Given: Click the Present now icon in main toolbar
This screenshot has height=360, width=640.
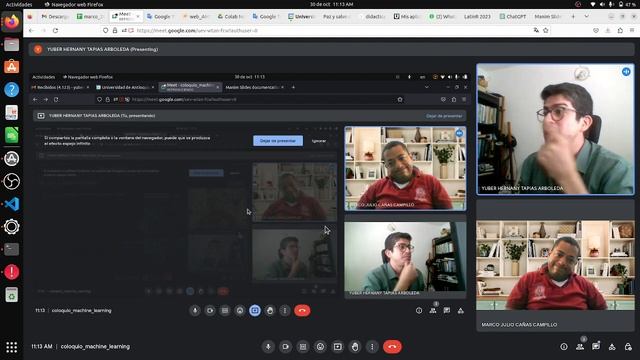Looking at the screenshot, I should click(338, 347).
